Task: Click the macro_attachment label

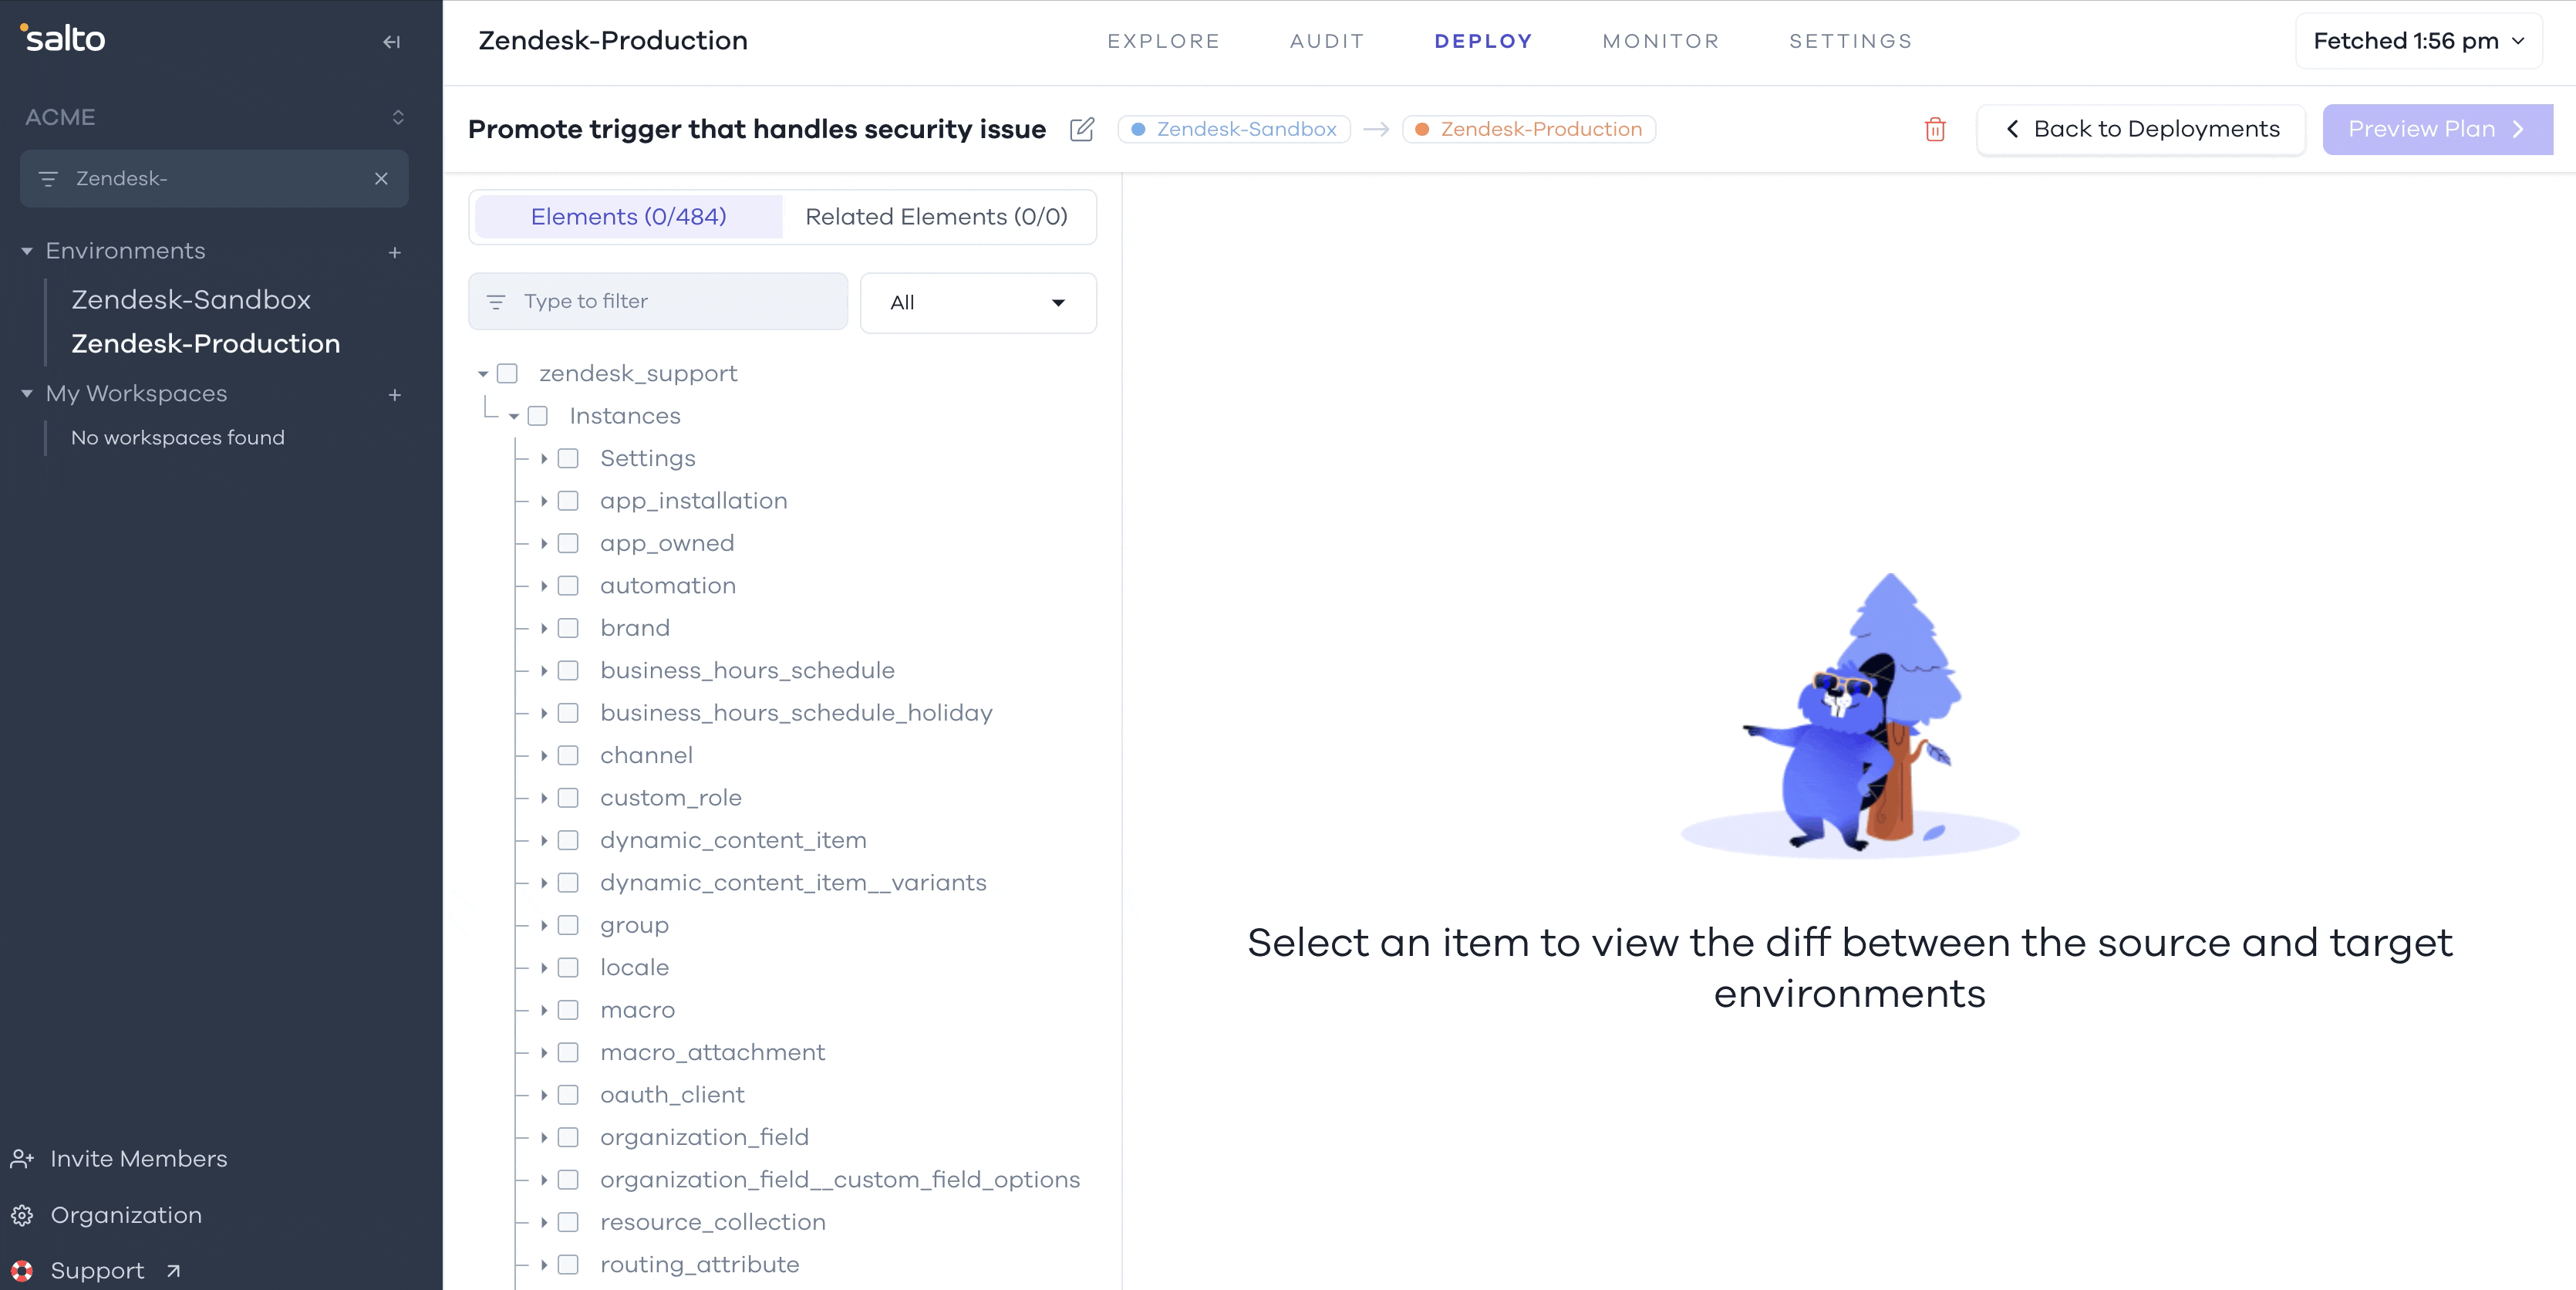Action: tap(712, 1053)
